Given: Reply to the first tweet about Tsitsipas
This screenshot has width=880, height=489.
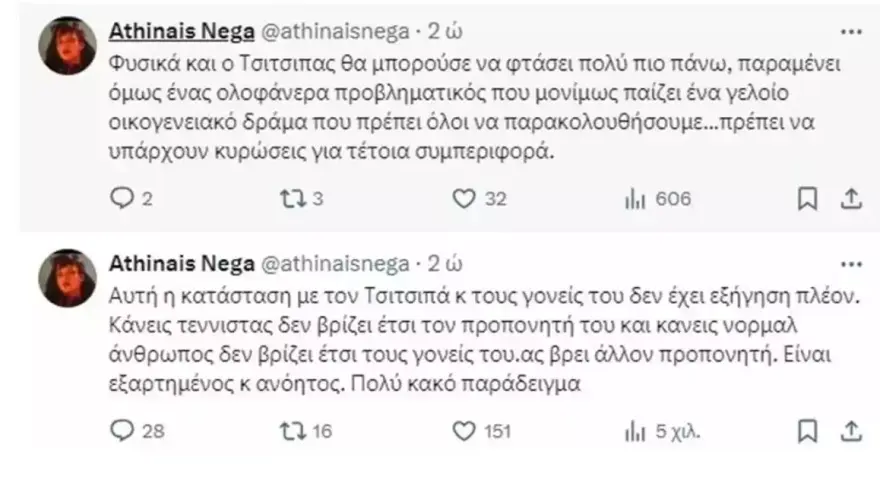Looking at the screenshot, I should (120, 199).
